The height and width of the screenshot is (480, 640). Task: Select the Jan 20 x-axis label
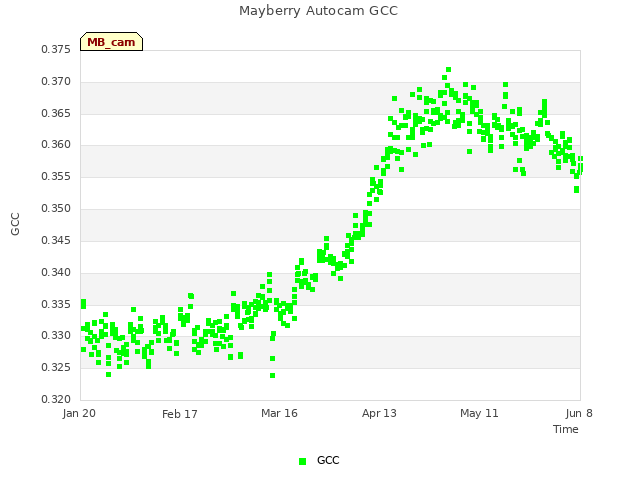click(x=79, y=413)
